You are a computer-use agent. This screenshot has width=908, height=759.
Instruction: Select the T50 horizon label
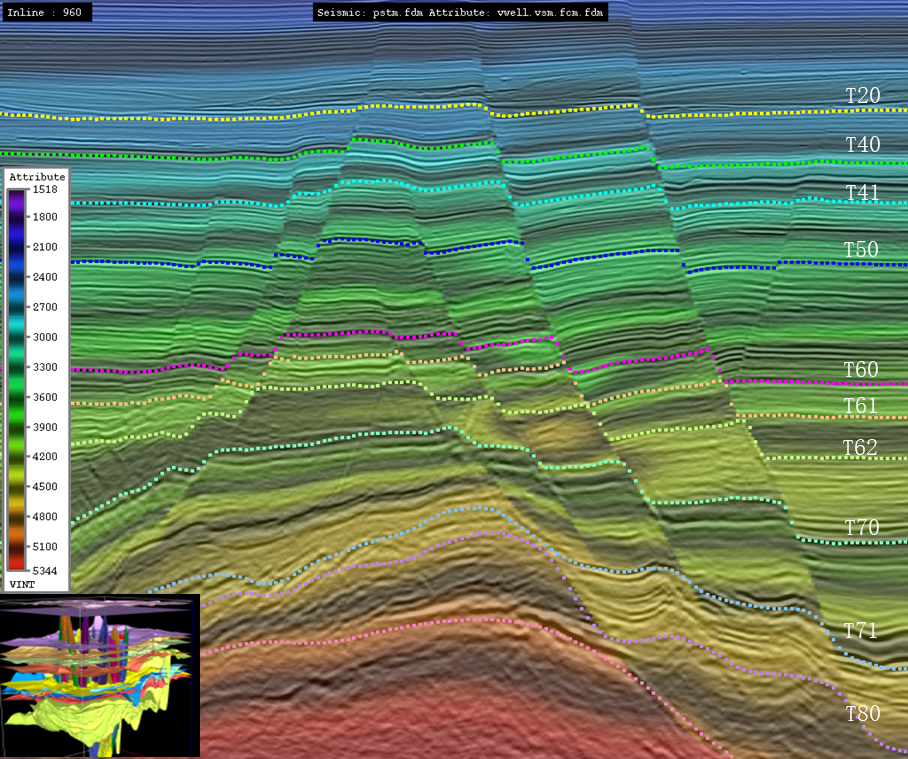click(860, 250)
